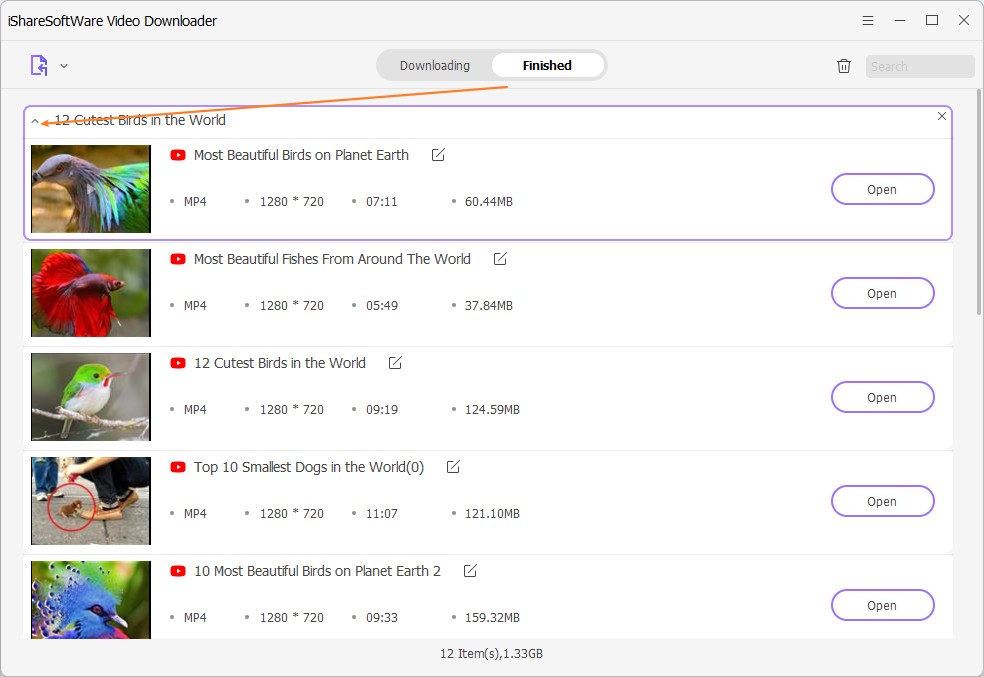Select the Finished tab
The image size is (984, 677).
pos(547,65)
